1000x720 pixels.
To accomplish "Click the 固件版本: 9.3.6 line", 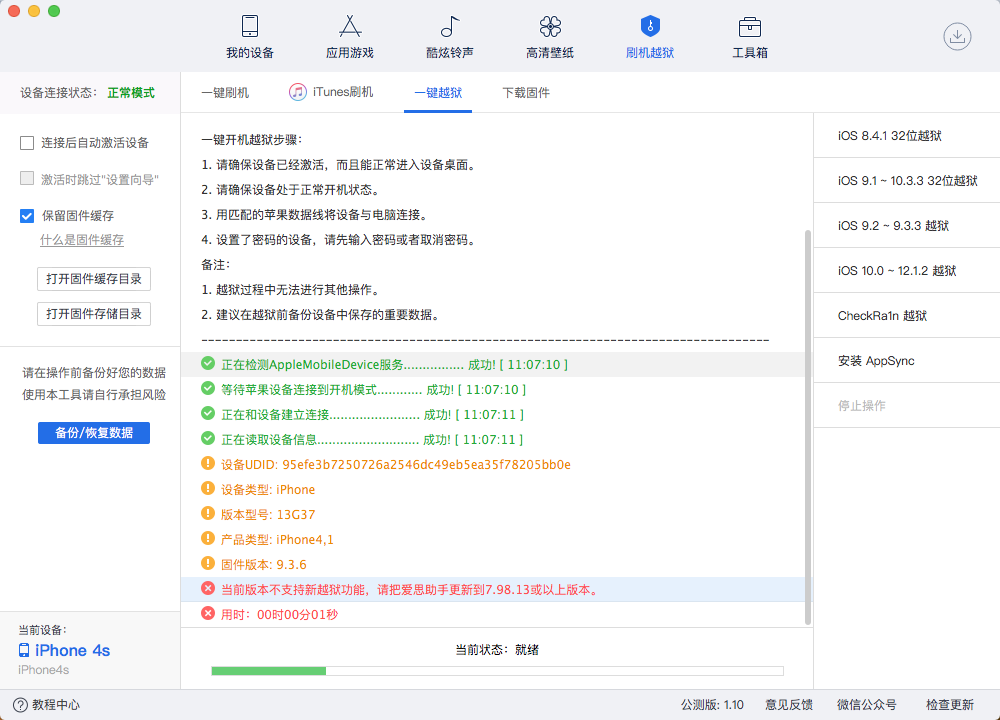I will tap(263, 564).
